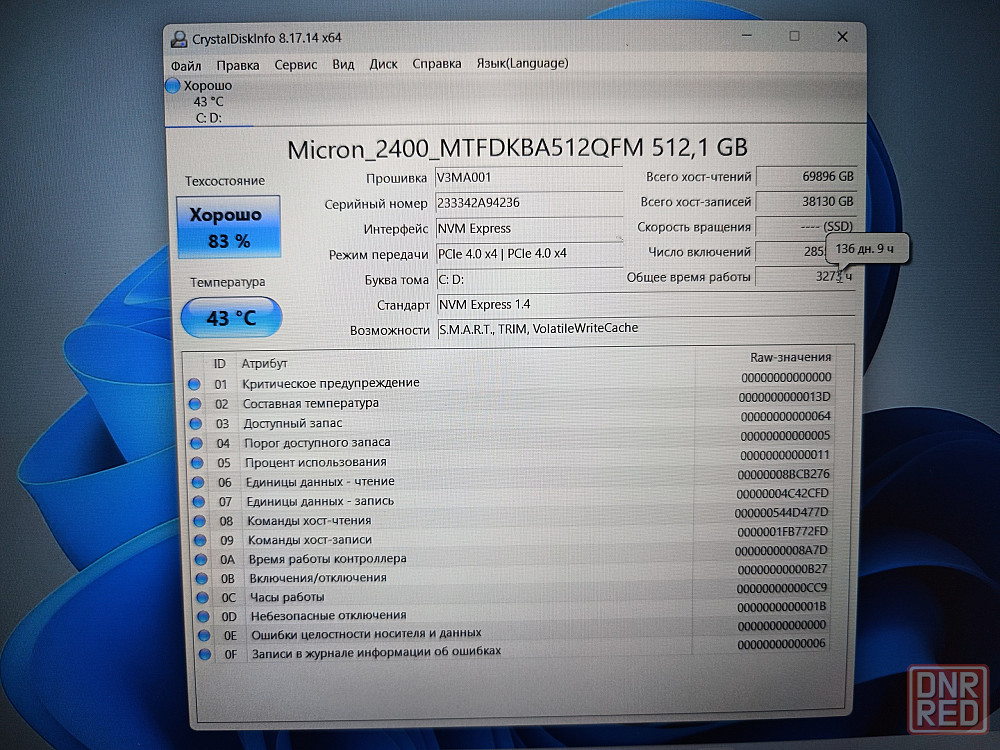Viewport: 1000px width, 750px height.
Task: Click the 43 °C temperature button
Action: (232, 318)
